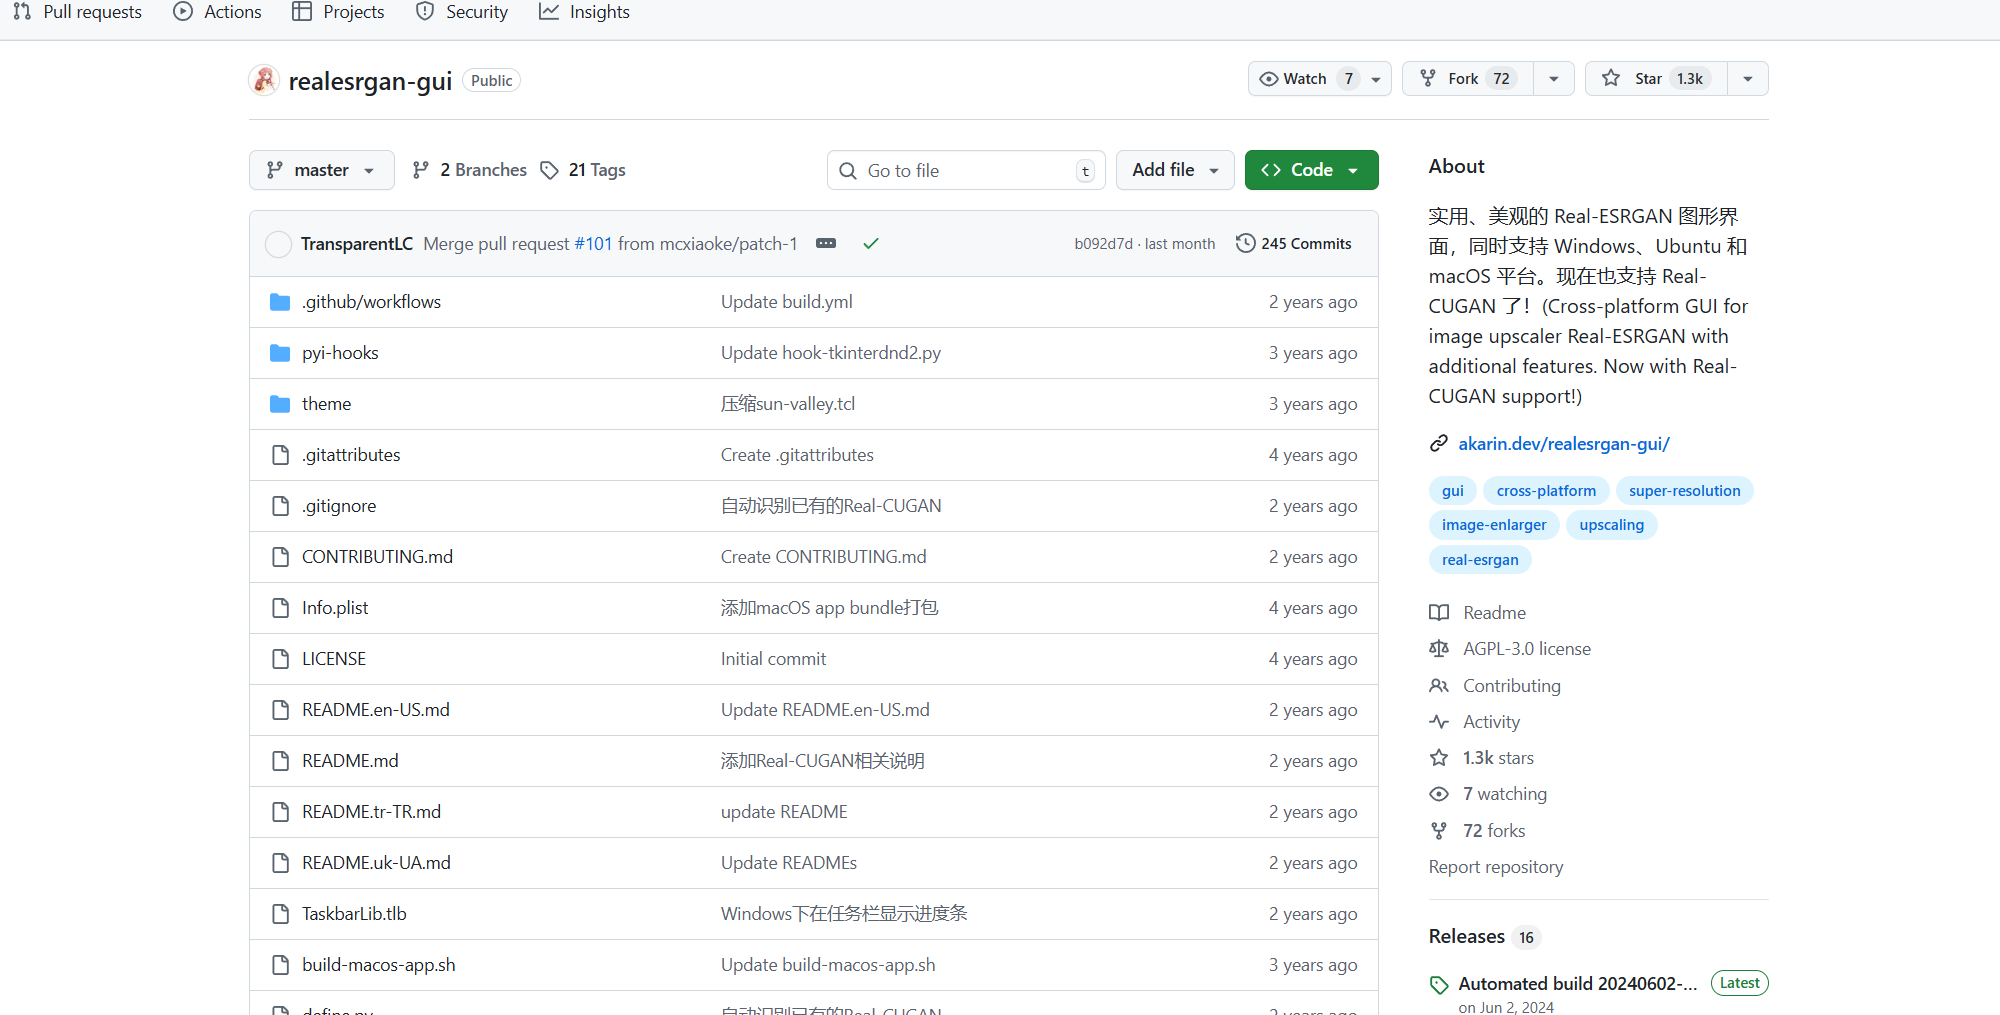Open the 'Update hook-tkinterdnd2.py' commit message

click(x=831, y=353)
